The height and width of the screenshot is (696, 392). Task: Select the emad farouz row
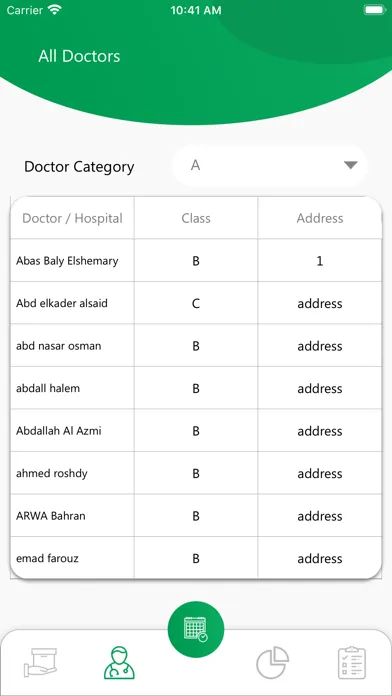click(x=196, y=558)
